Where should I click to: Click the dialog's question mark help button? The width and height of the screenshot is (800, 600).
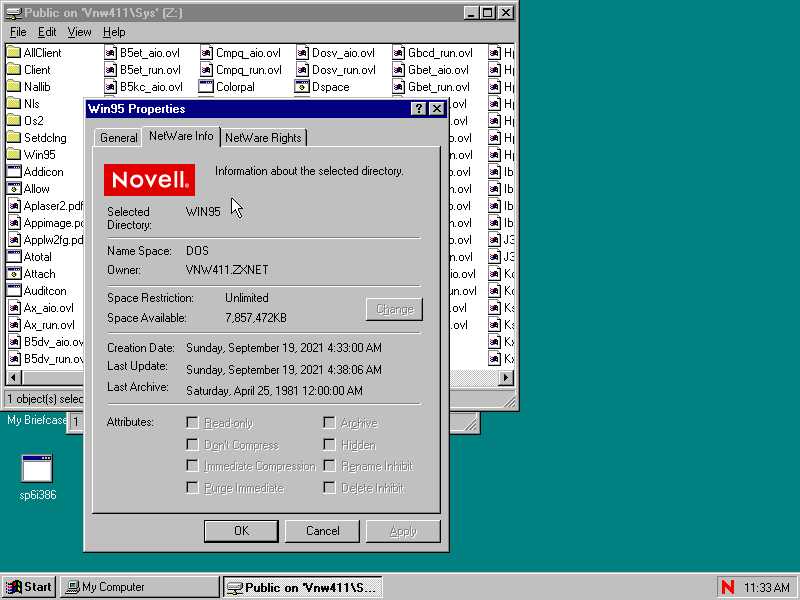pos(418,109)
